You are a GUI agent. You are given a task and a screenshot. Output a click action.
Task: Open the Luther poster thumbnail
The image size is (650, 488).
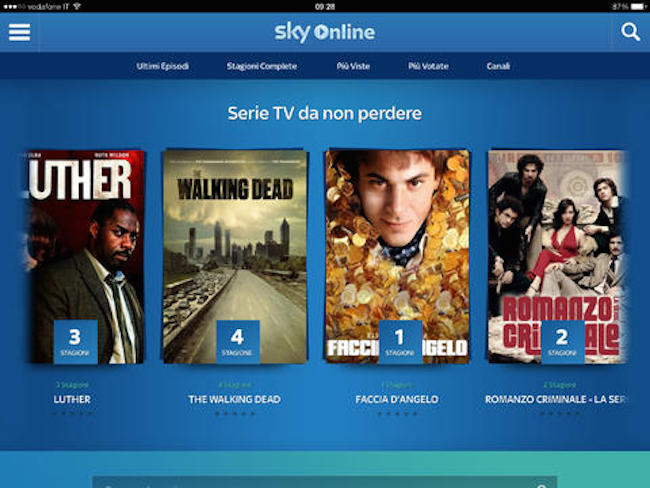(85, 257)
